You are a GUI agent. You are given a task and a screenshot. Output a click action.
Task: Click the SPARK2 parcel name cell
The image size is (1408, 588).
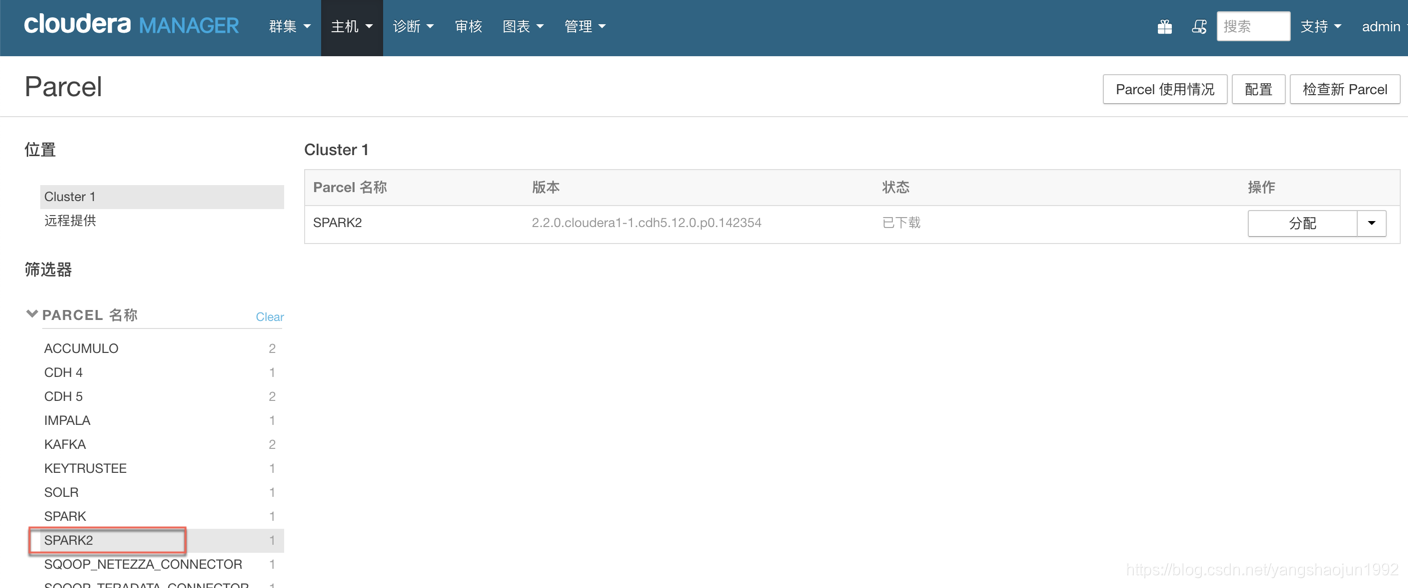click(337, 223)
